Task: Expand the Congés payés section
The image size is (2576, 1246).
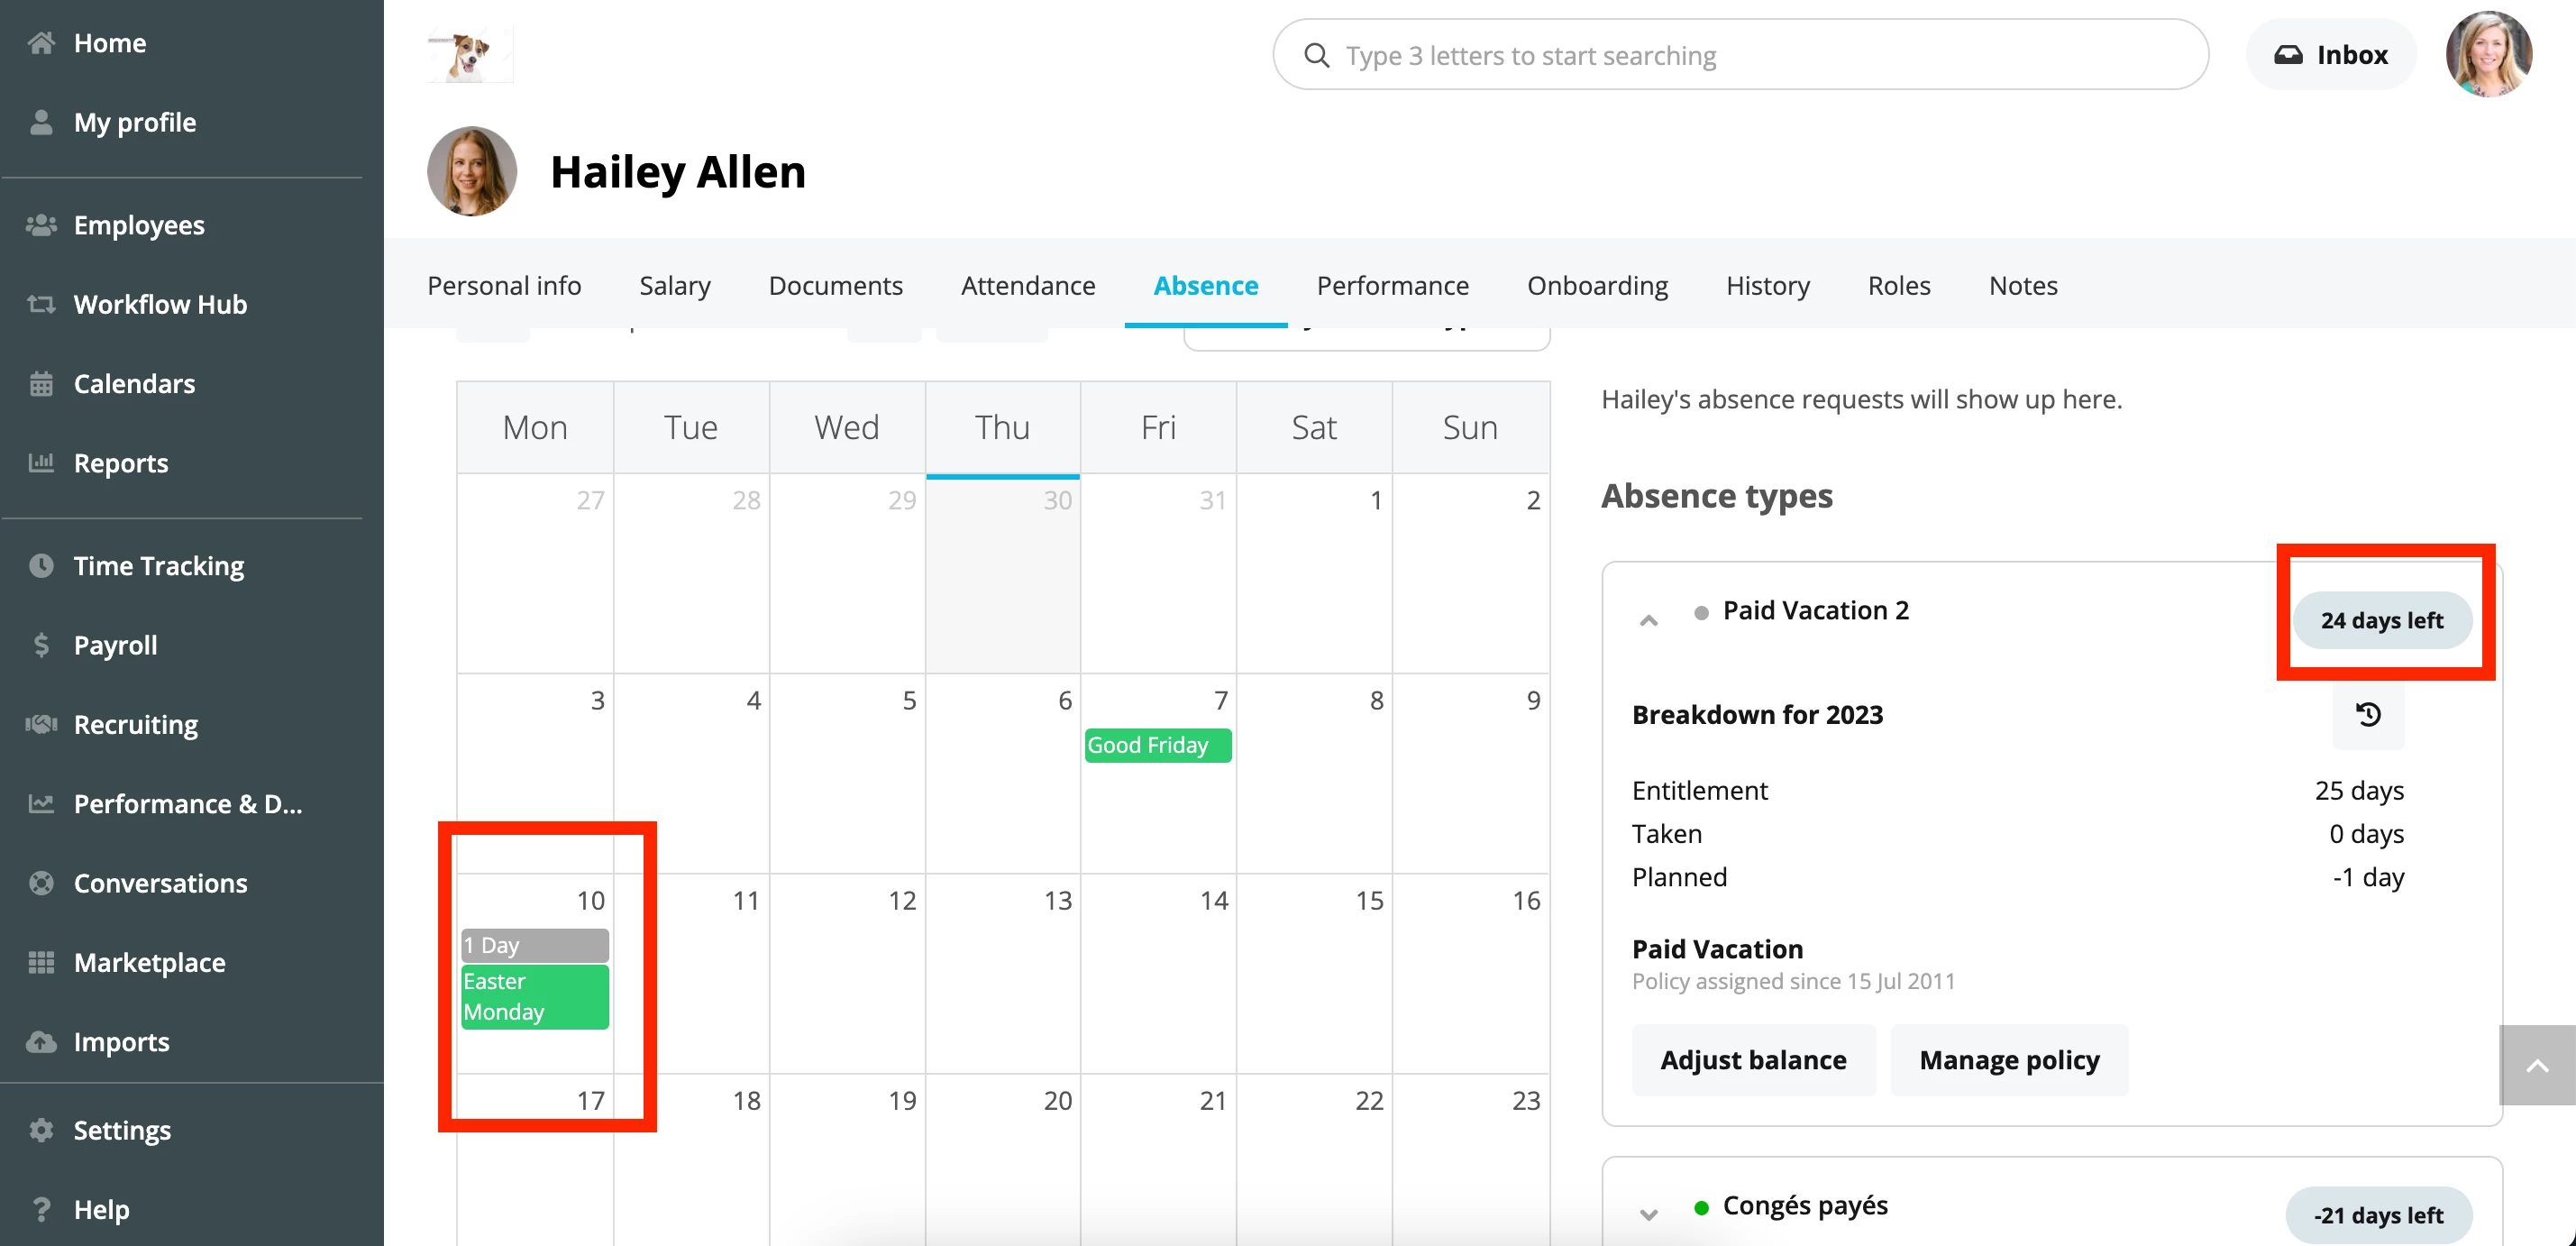Action: coord(1648,1215)
